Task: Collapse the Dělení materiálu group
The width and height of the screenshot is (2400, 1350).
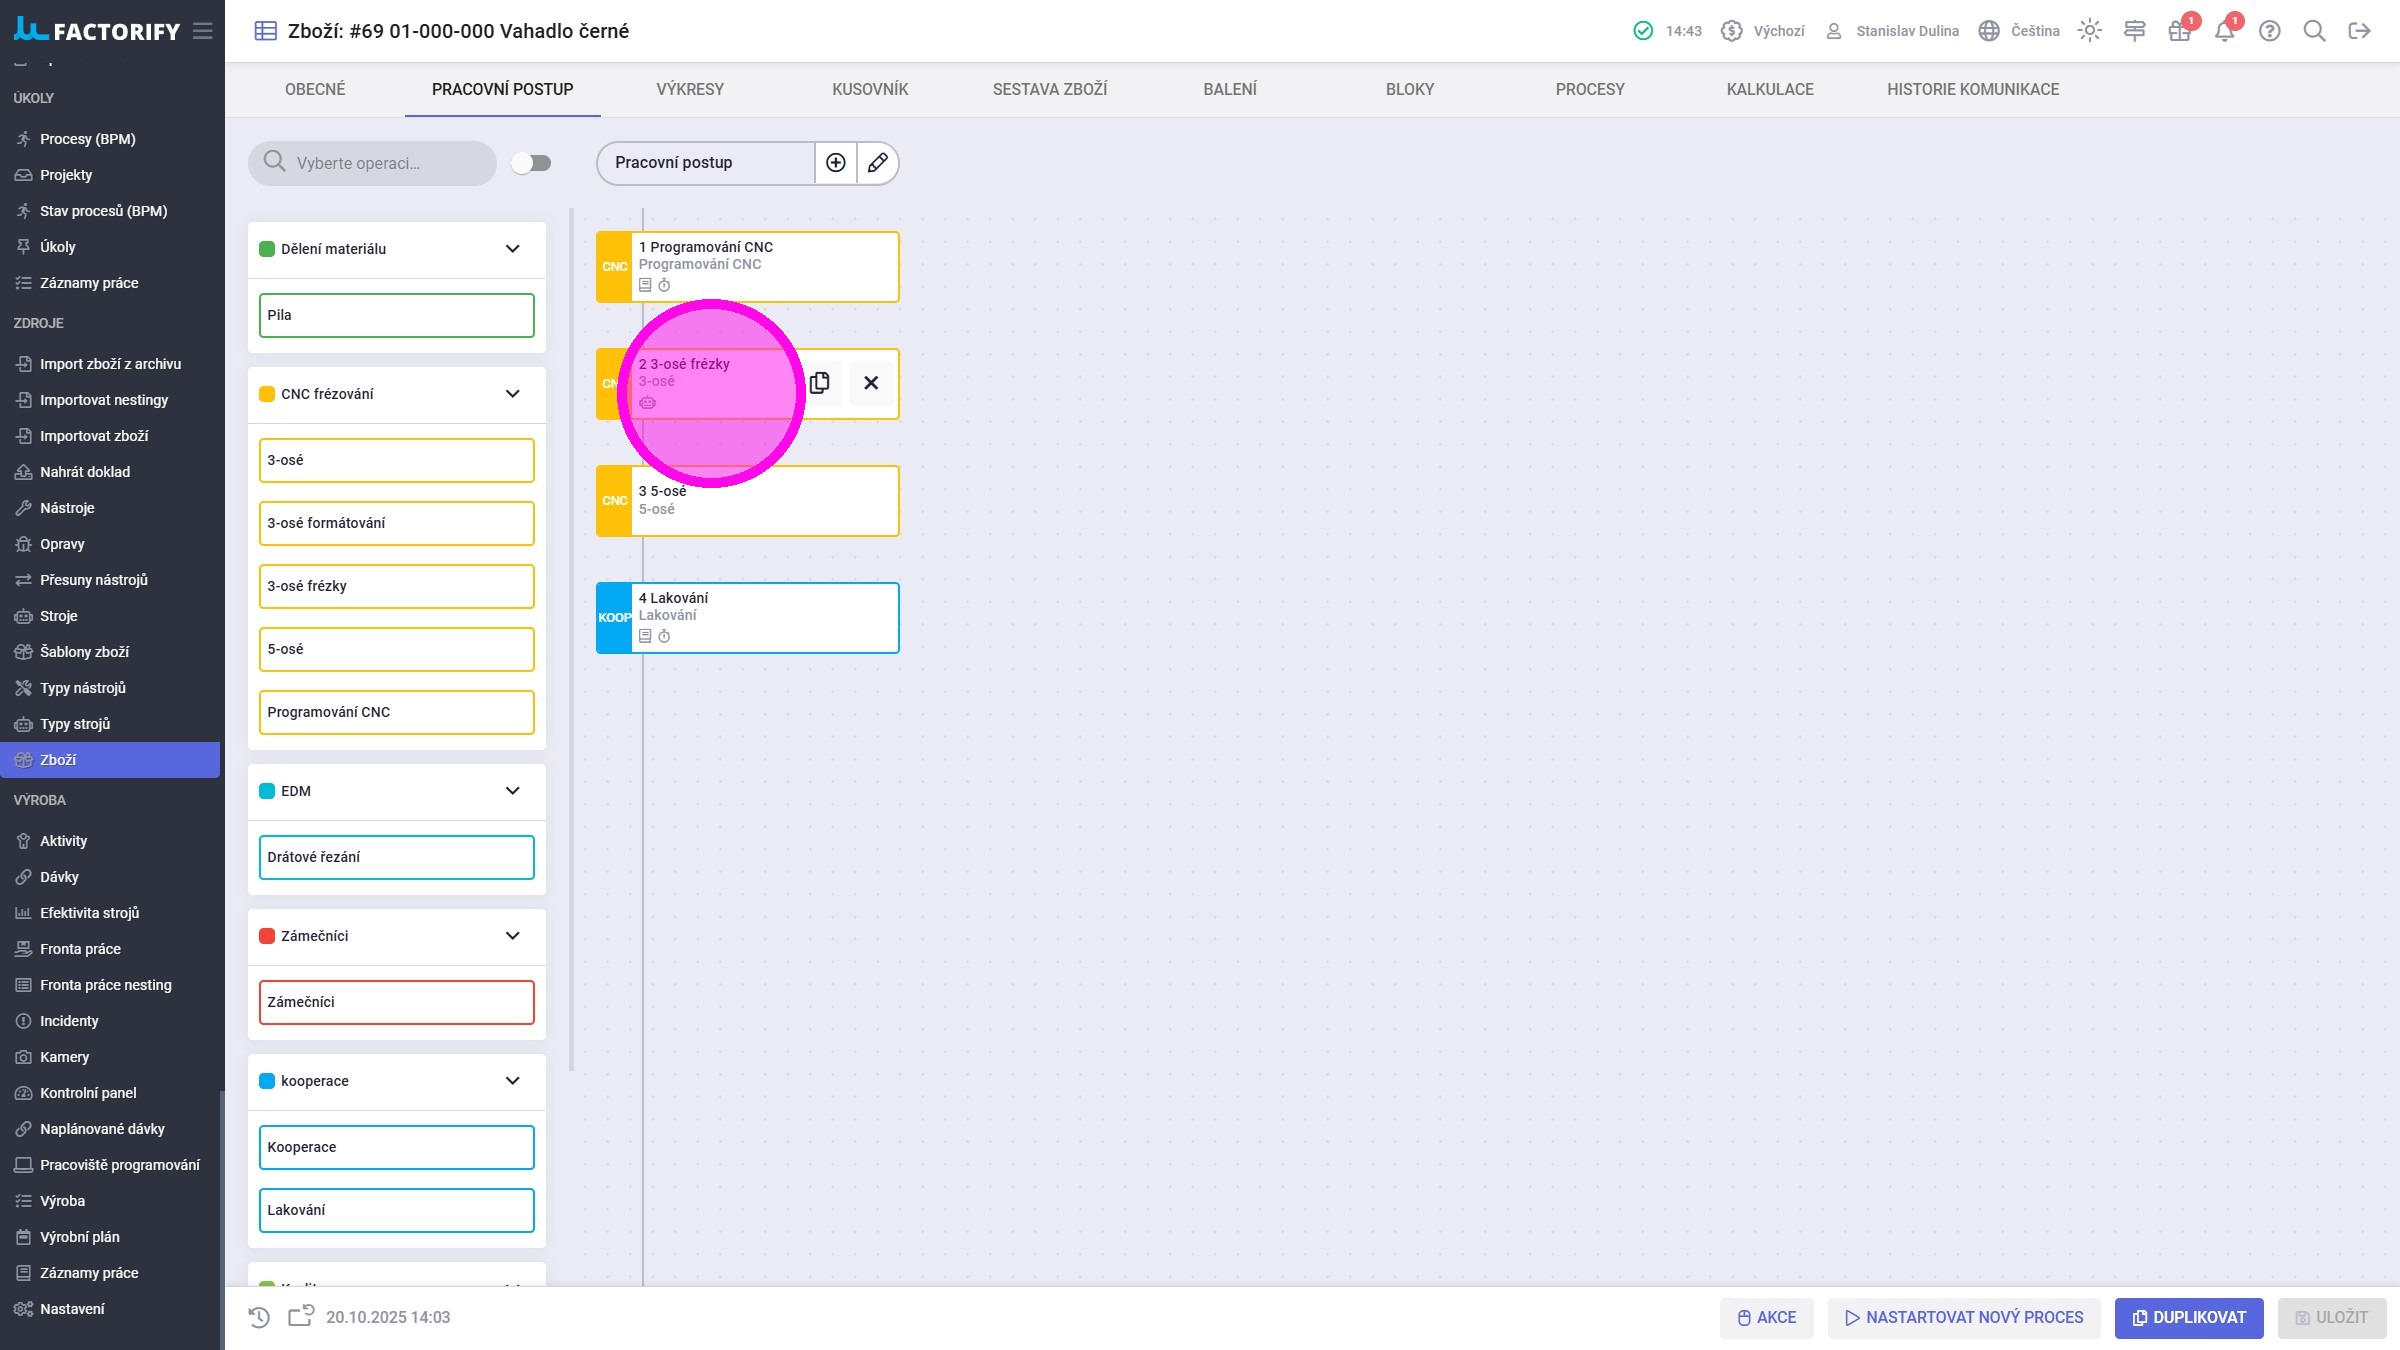Action: 513,249
